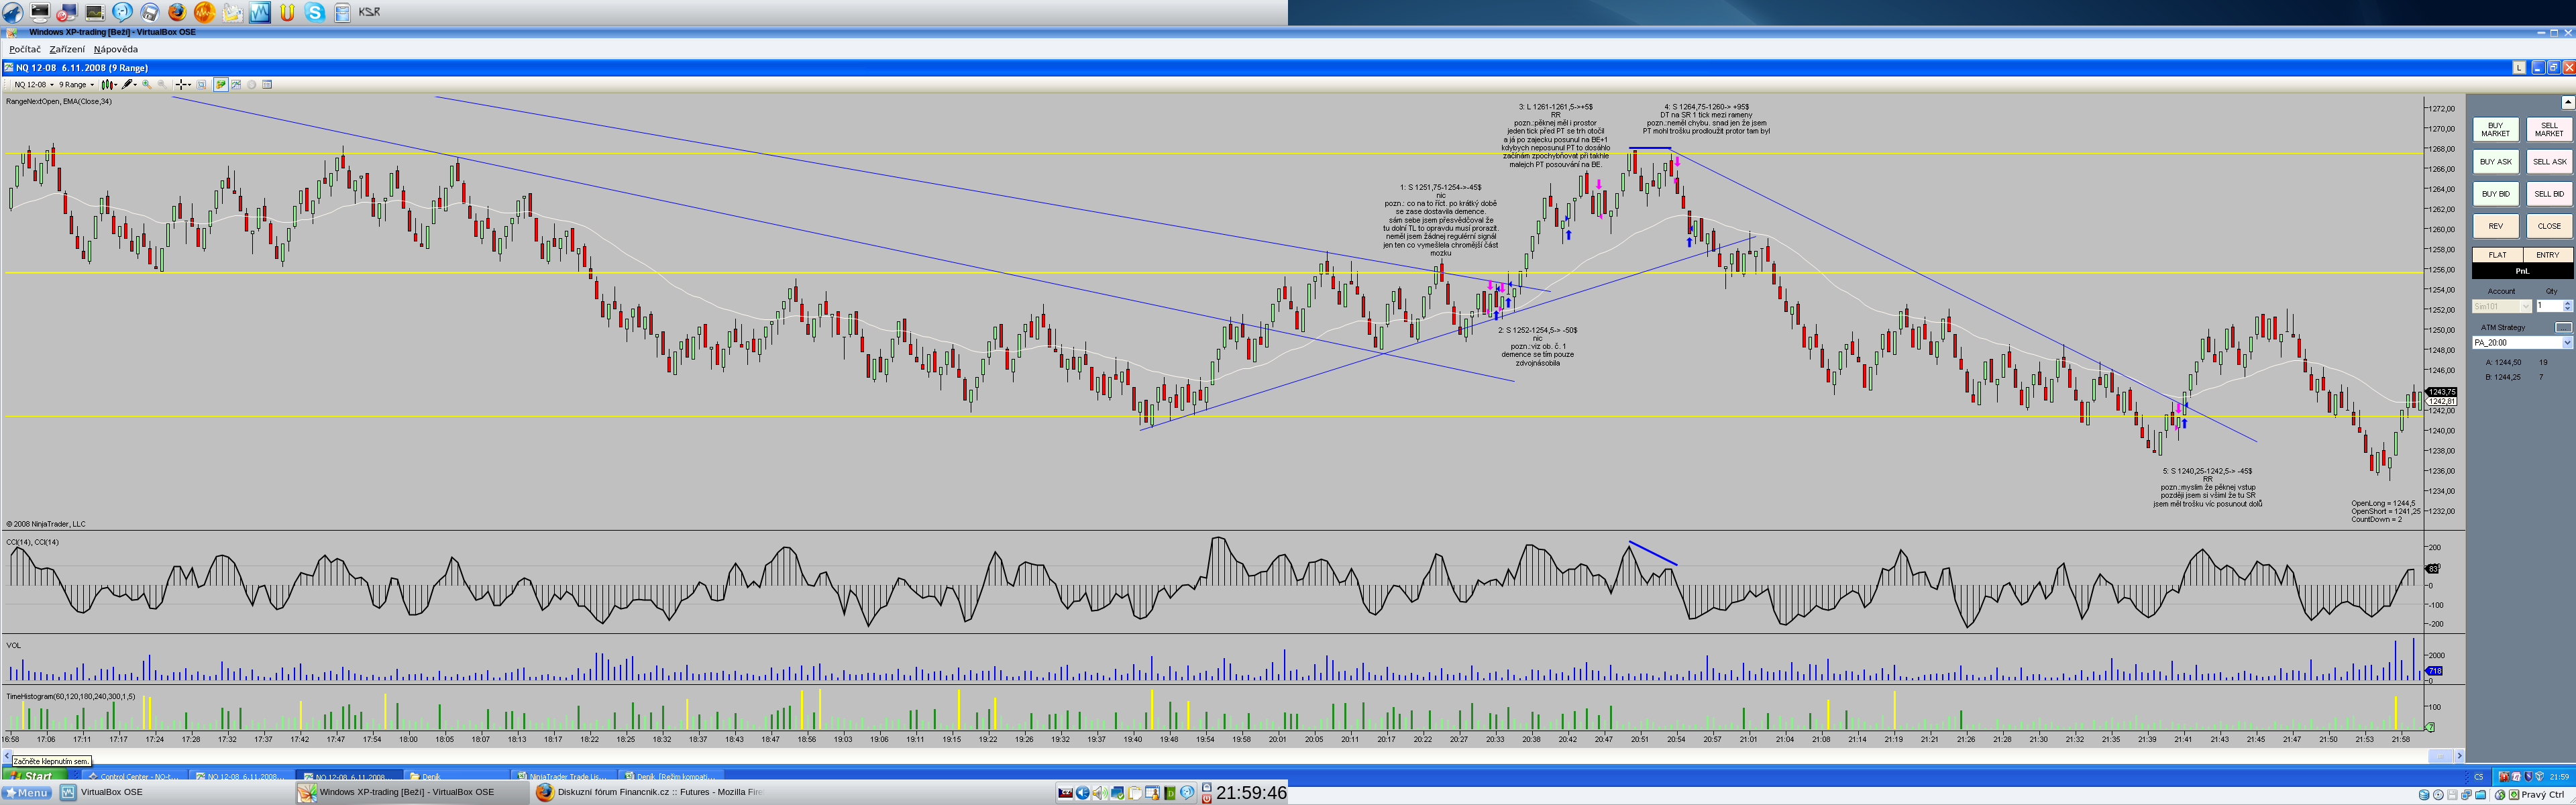
Task: Open Skype from the top launcher
Action: click(x=315, y=12)
